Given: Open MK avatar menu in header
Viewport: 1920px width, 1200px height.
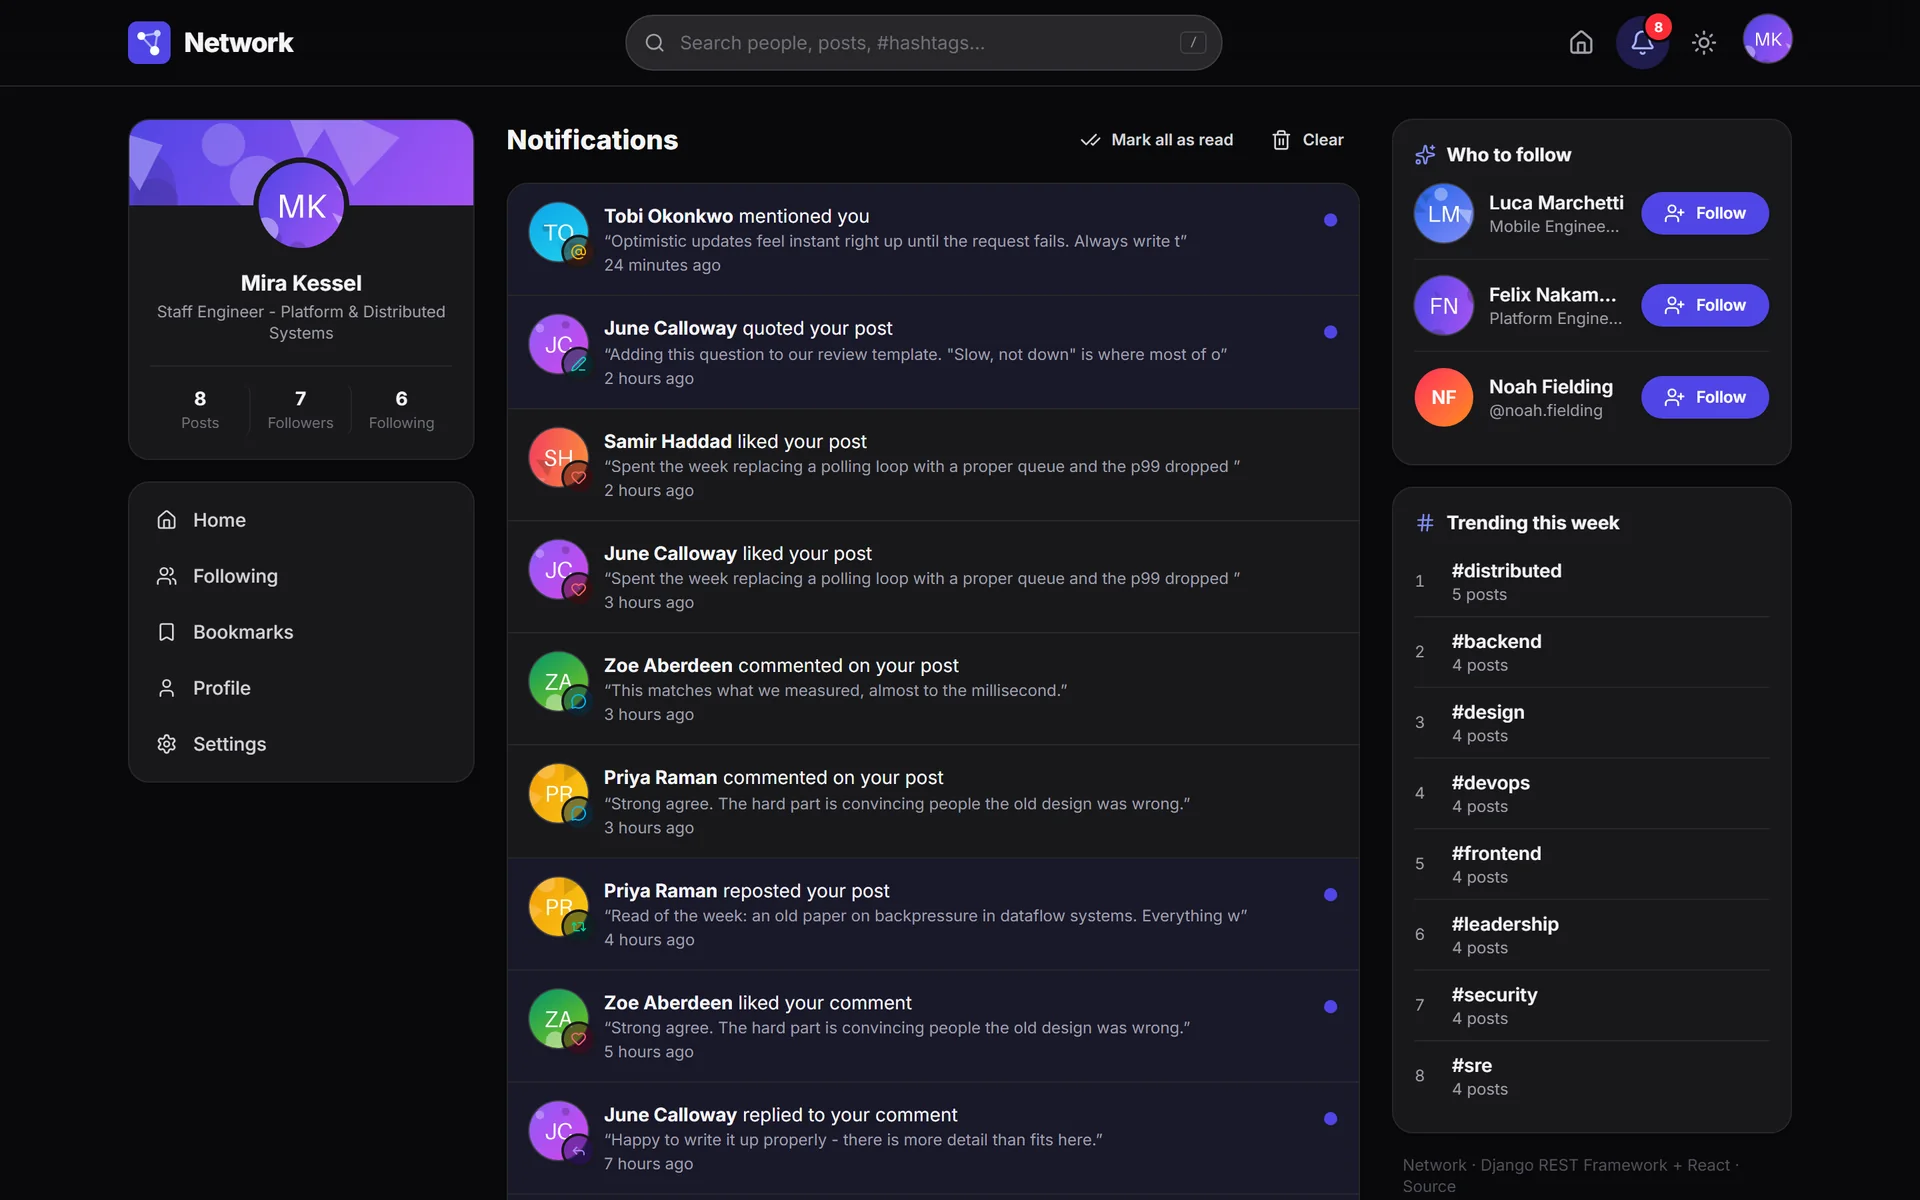Looking at the screenshot, I should pyautogui.click(x=1767, y=40).
